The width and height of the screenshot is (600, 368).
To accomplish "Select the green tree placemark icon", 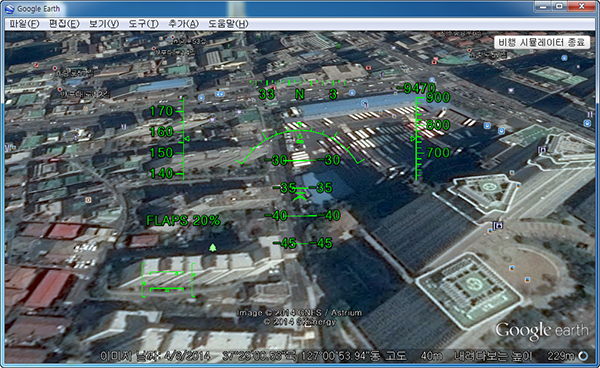I will coord(213,248).
